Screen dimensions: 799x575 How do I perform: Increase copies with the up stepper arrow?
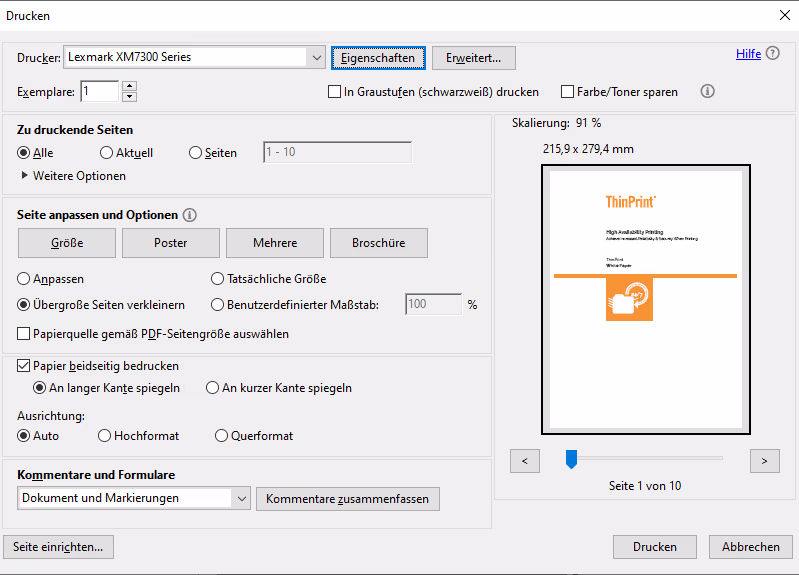[x=129, y=86]
